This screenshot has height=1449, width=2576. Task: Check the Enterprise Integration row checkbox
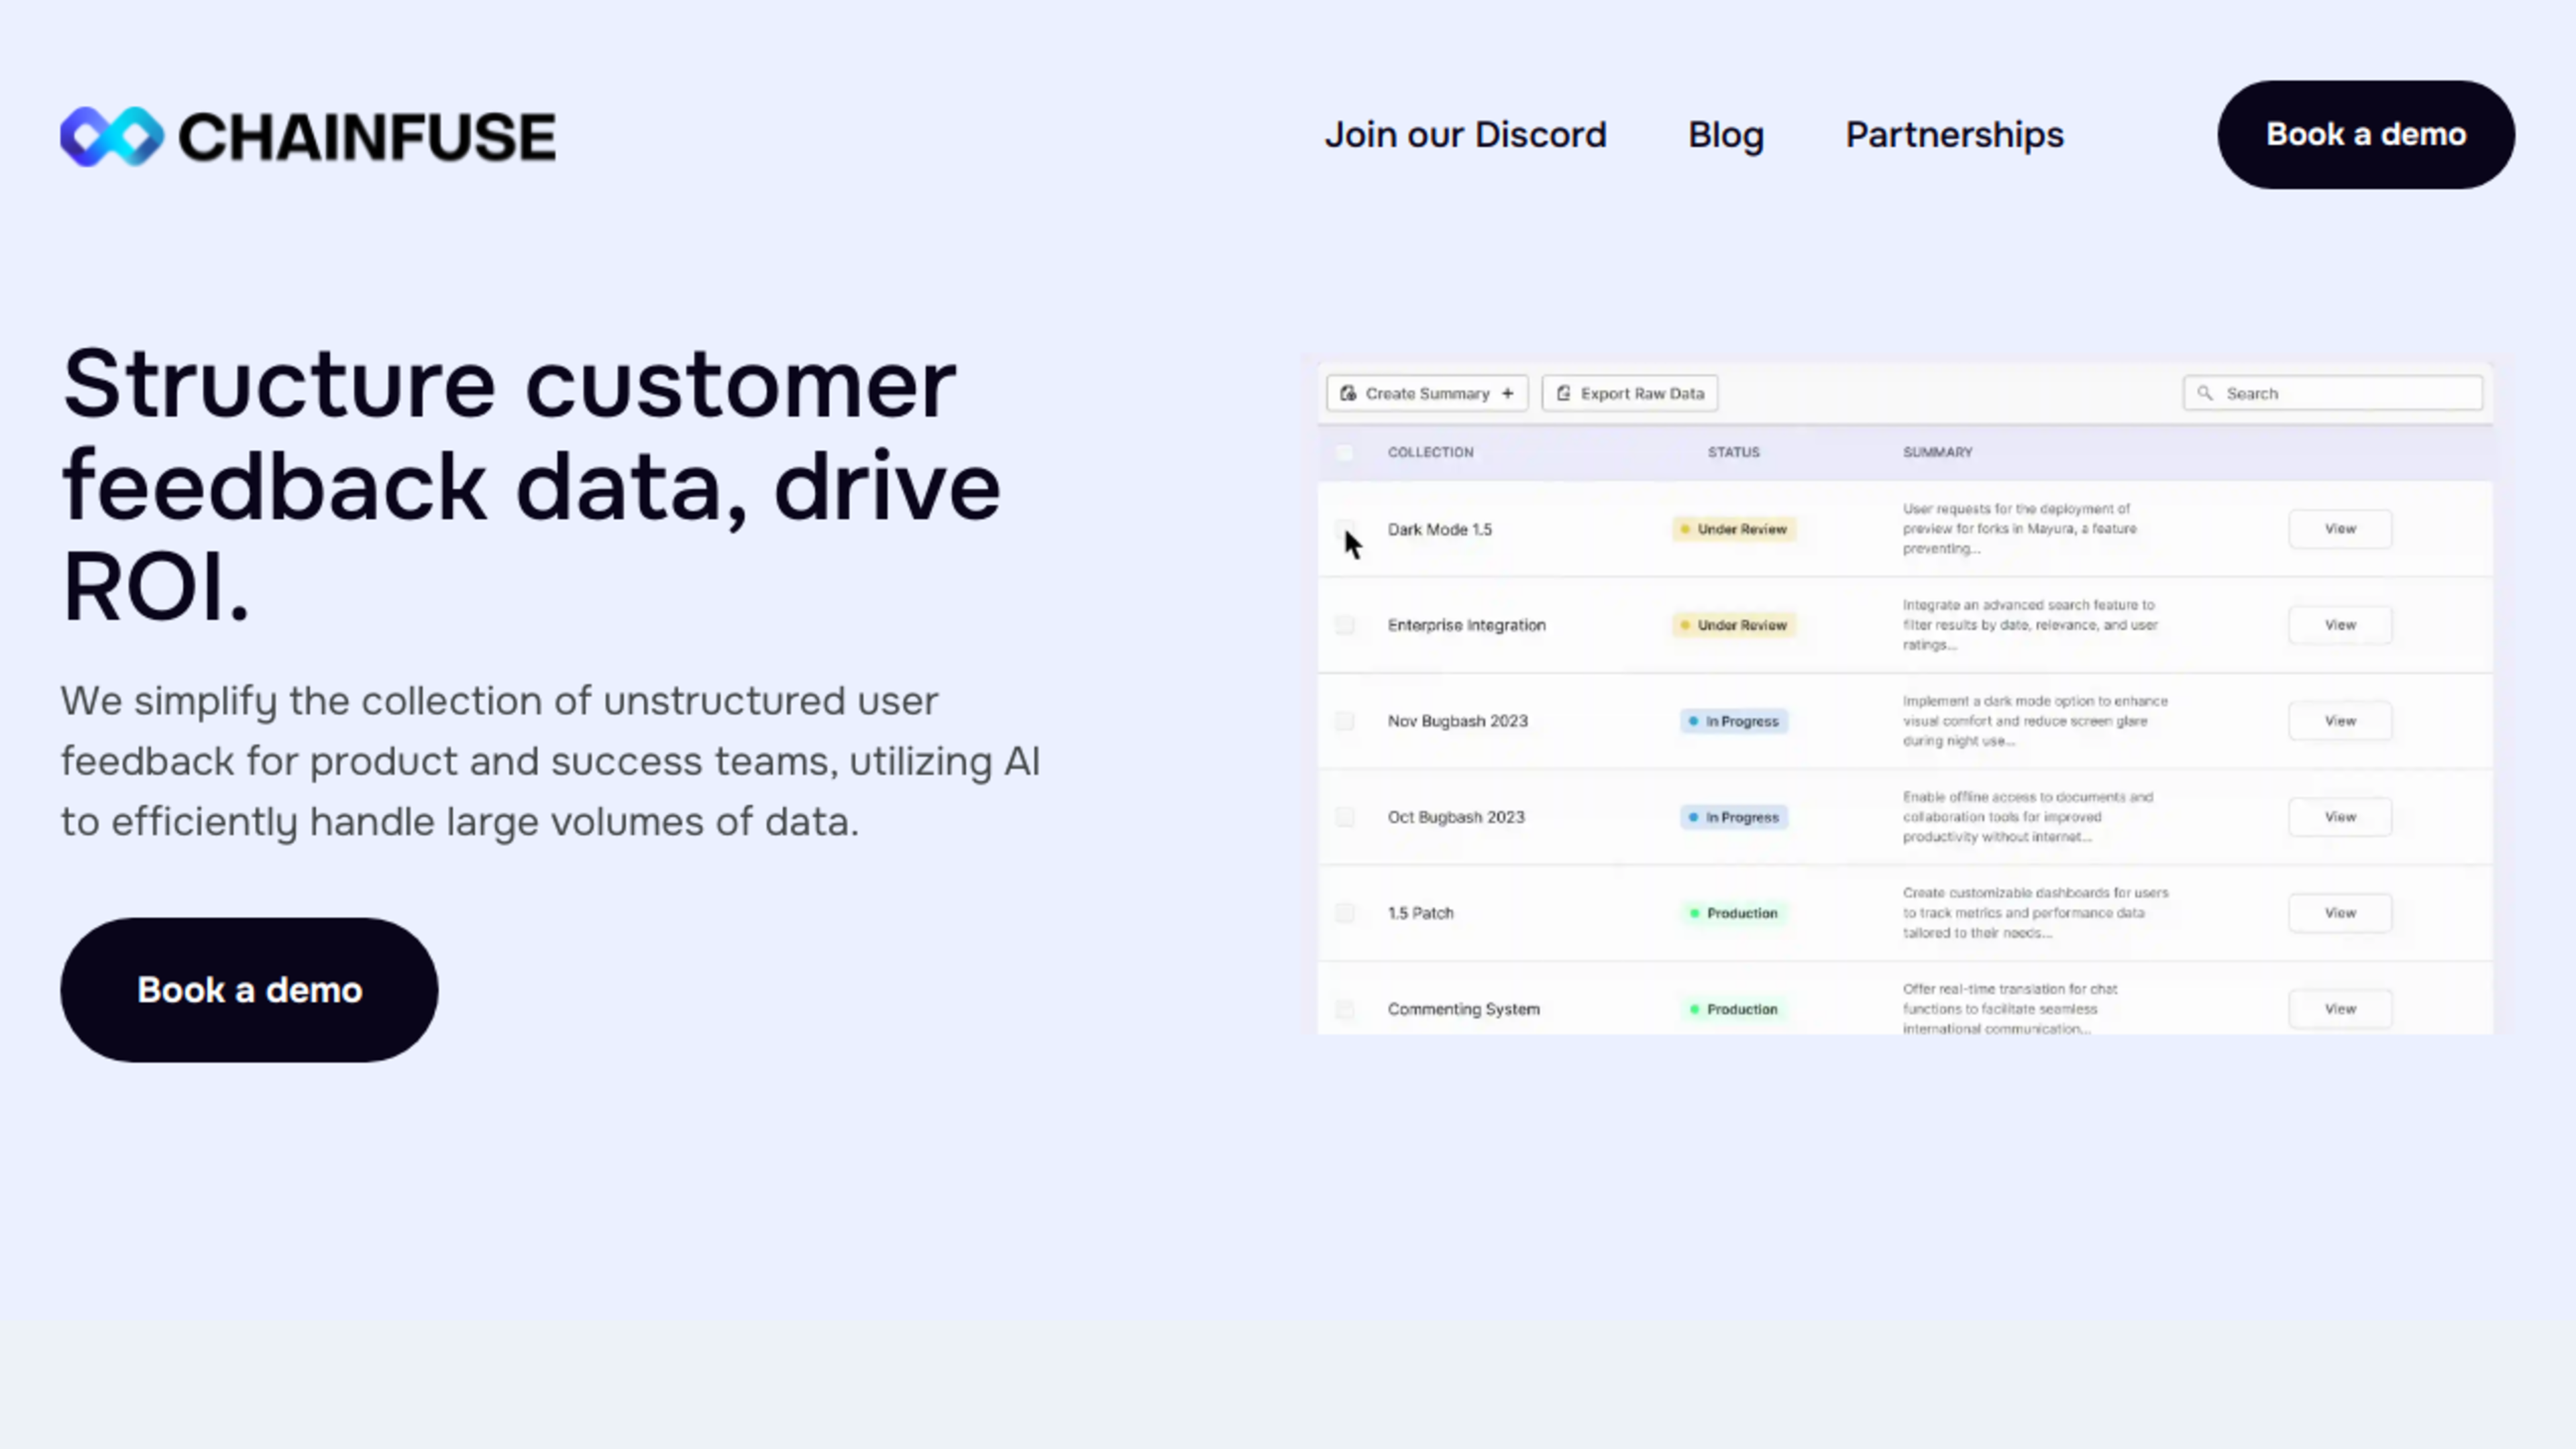tap(1345, 625)
